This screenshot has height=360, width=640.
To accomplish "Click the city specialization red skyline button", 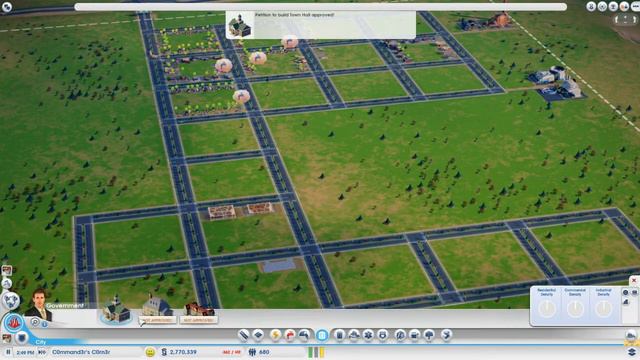I will click(x=13, y=323).
